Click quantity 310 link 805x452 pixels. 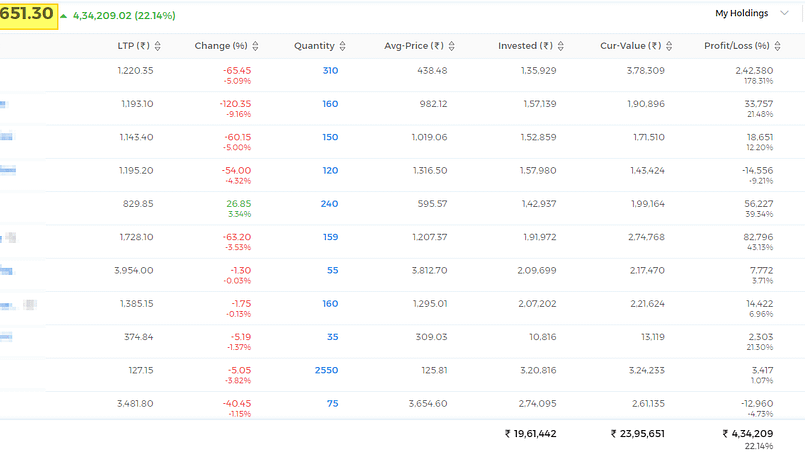(x=330, y=70)
